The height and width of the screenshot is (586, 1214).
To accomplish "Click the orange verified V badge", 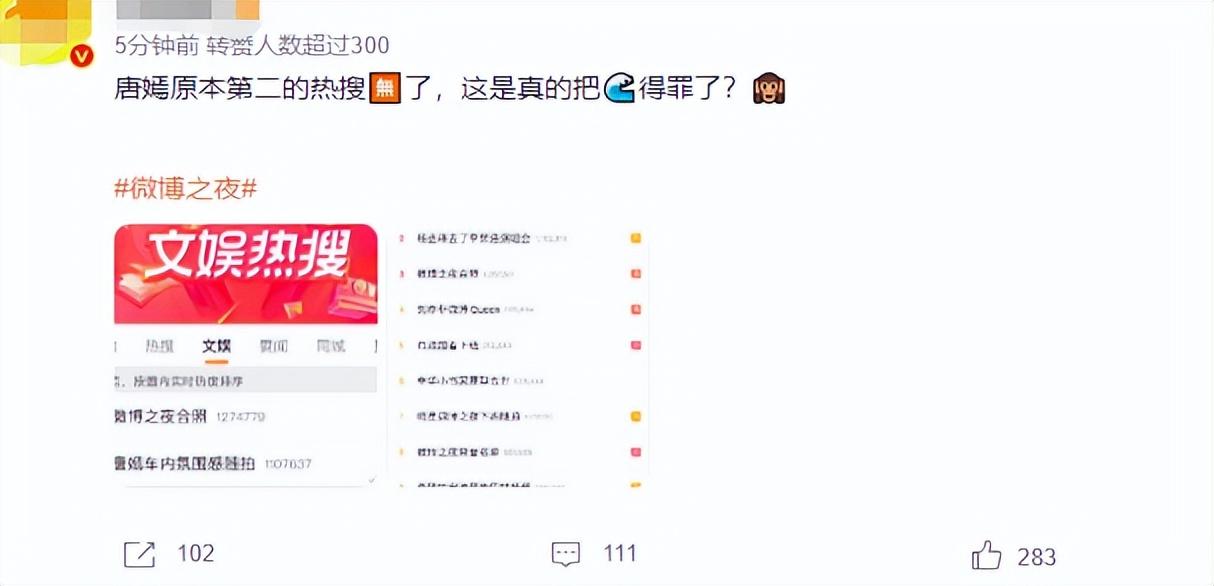I will pos(82,56).
